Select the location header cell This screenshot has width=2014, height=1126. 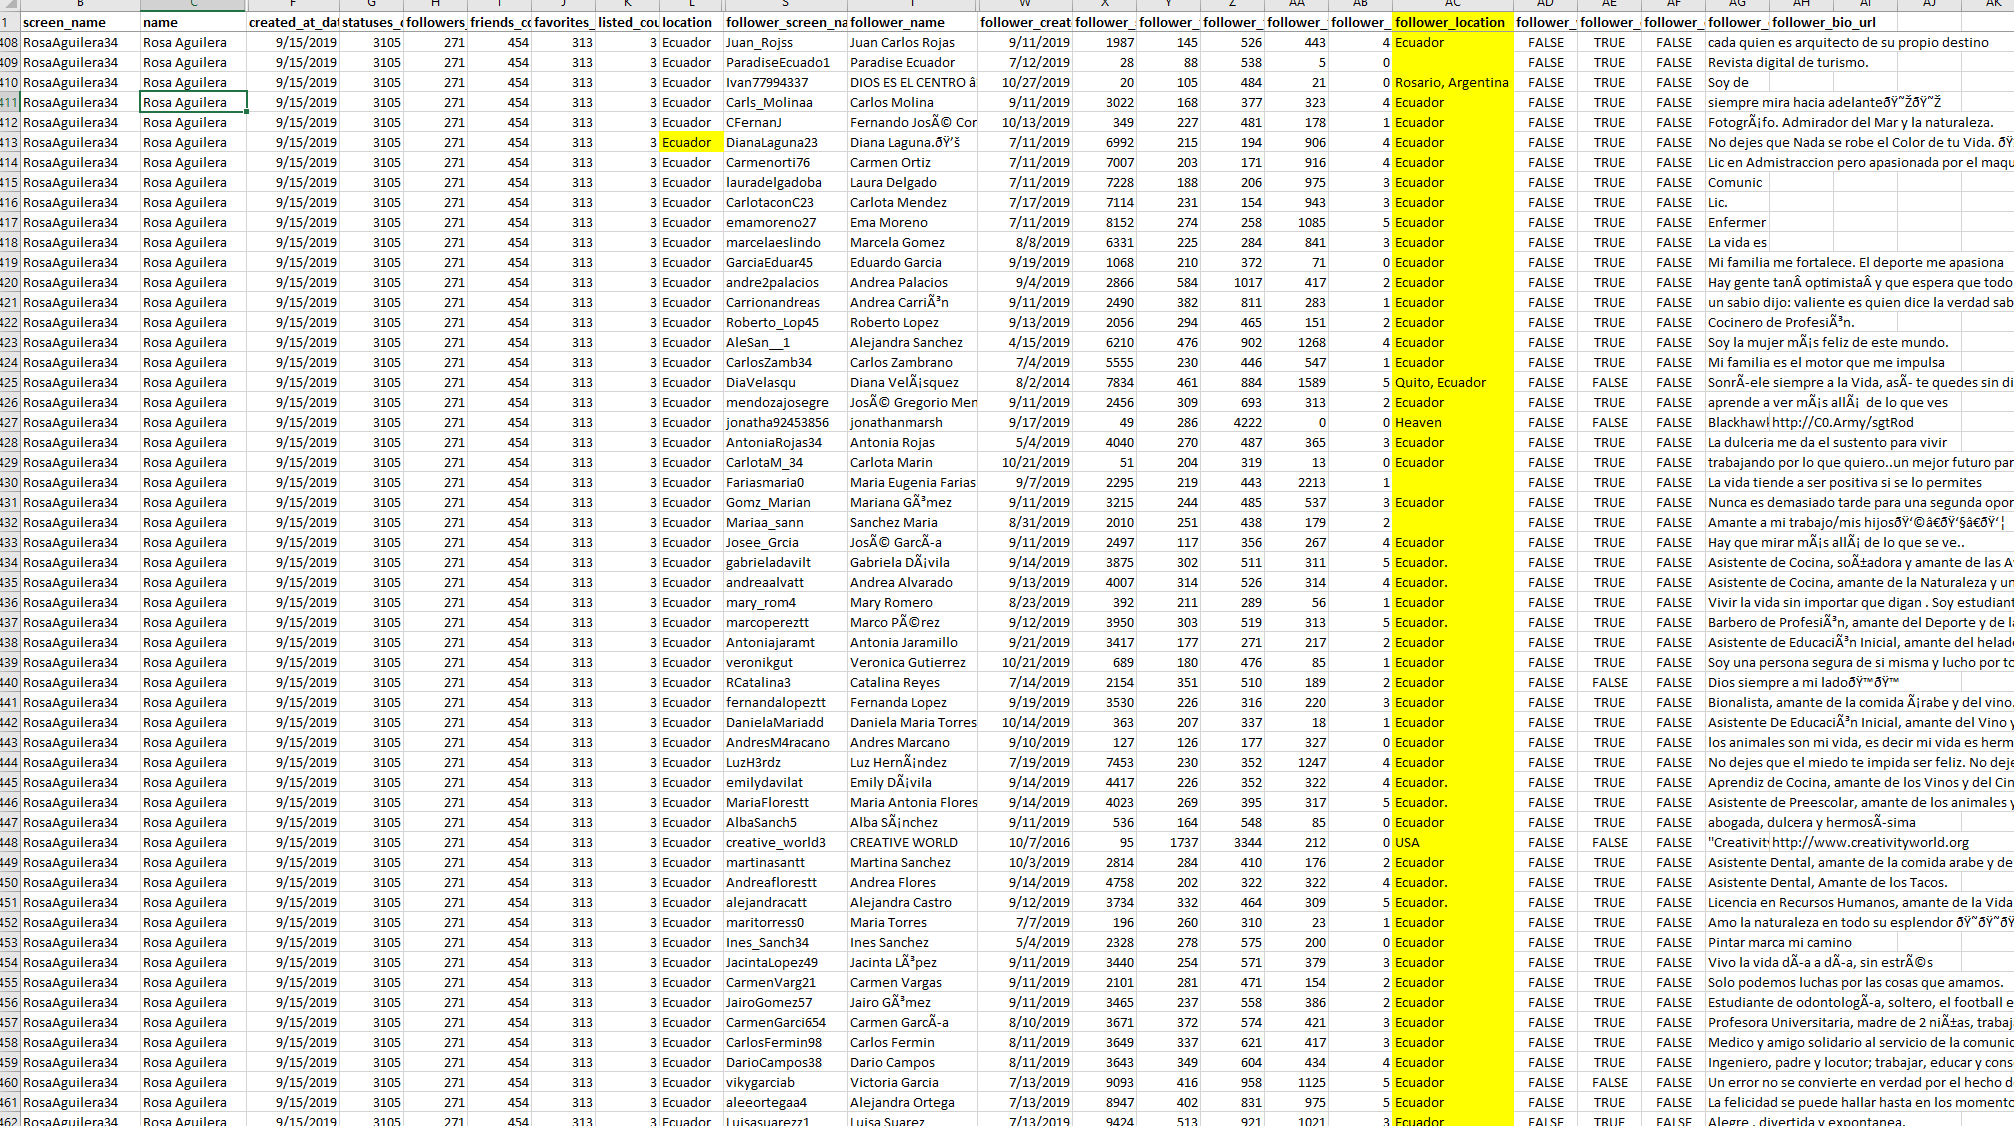point(691,22)
